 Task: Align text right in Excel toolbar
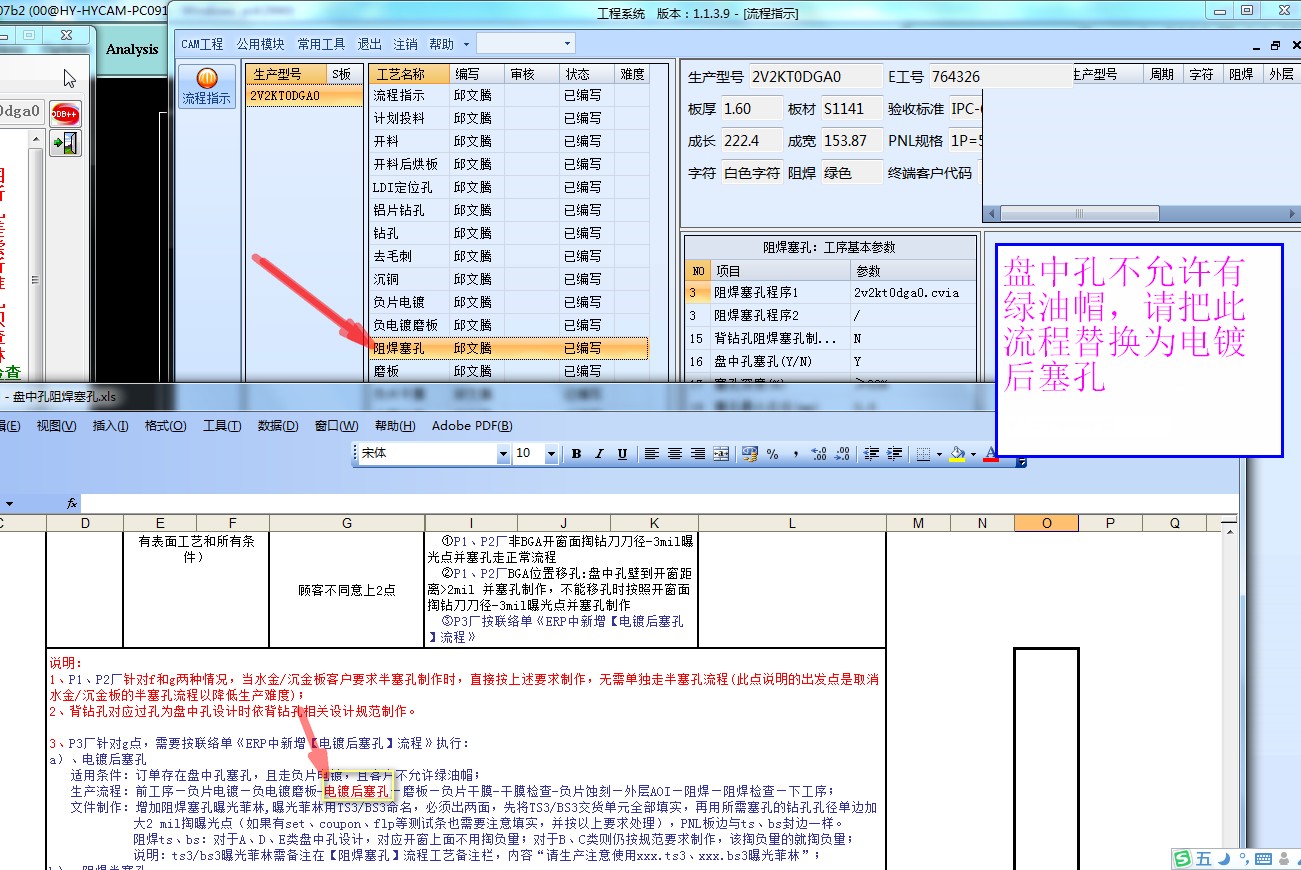697,453
